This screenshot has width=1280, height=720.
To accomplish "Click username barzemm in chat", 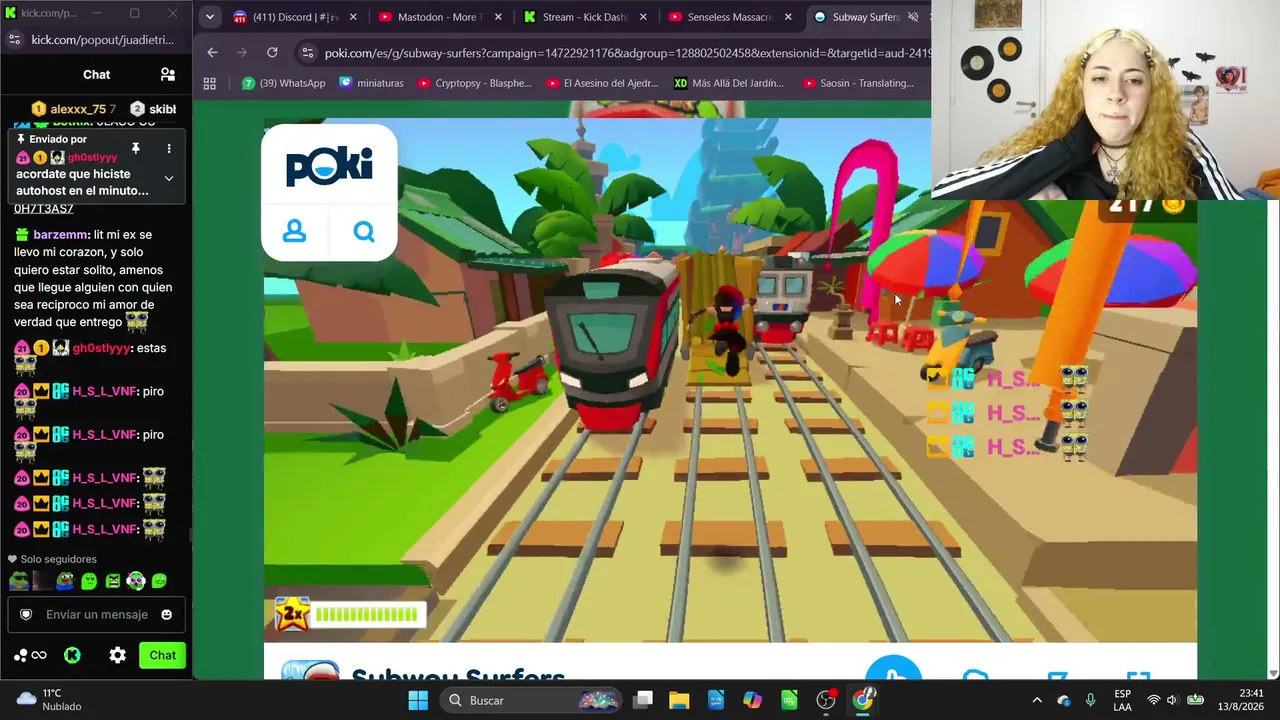I will click(60, 235).
